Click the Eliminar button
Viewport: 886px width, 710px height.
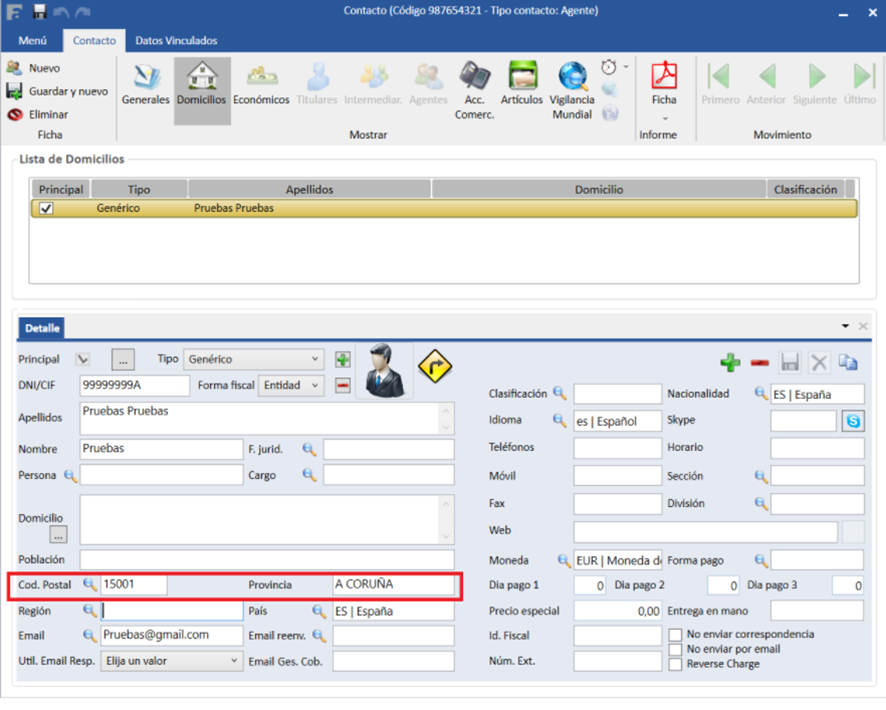point(38,114)
